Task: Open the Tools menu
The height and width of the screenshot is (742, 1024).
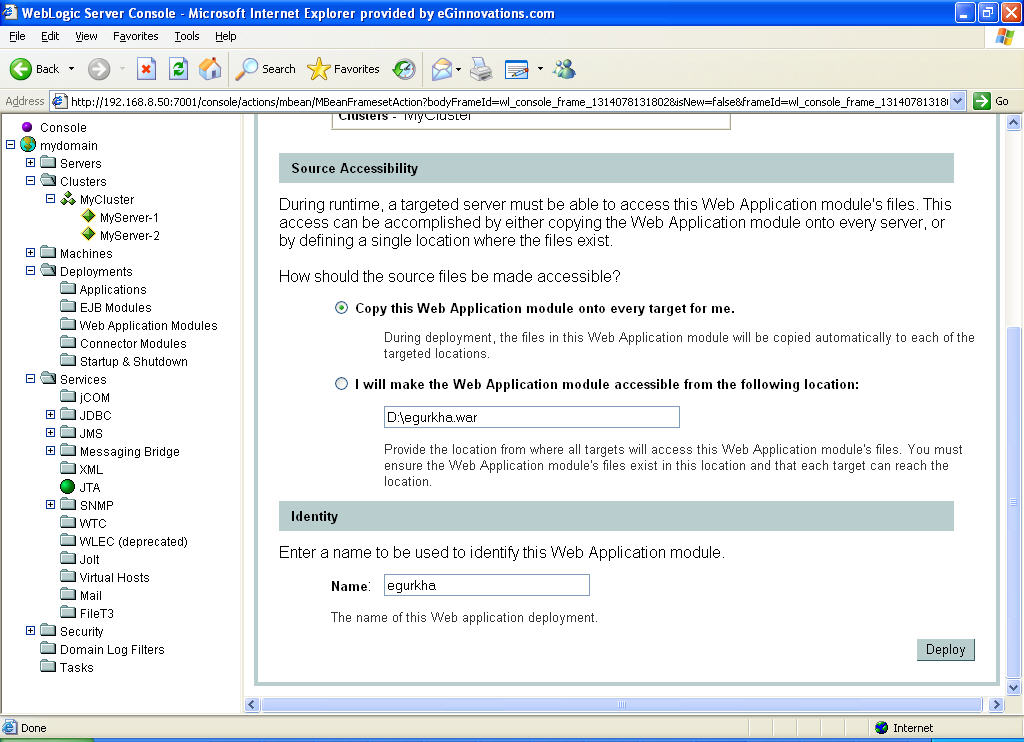Action: click(187, 36)
